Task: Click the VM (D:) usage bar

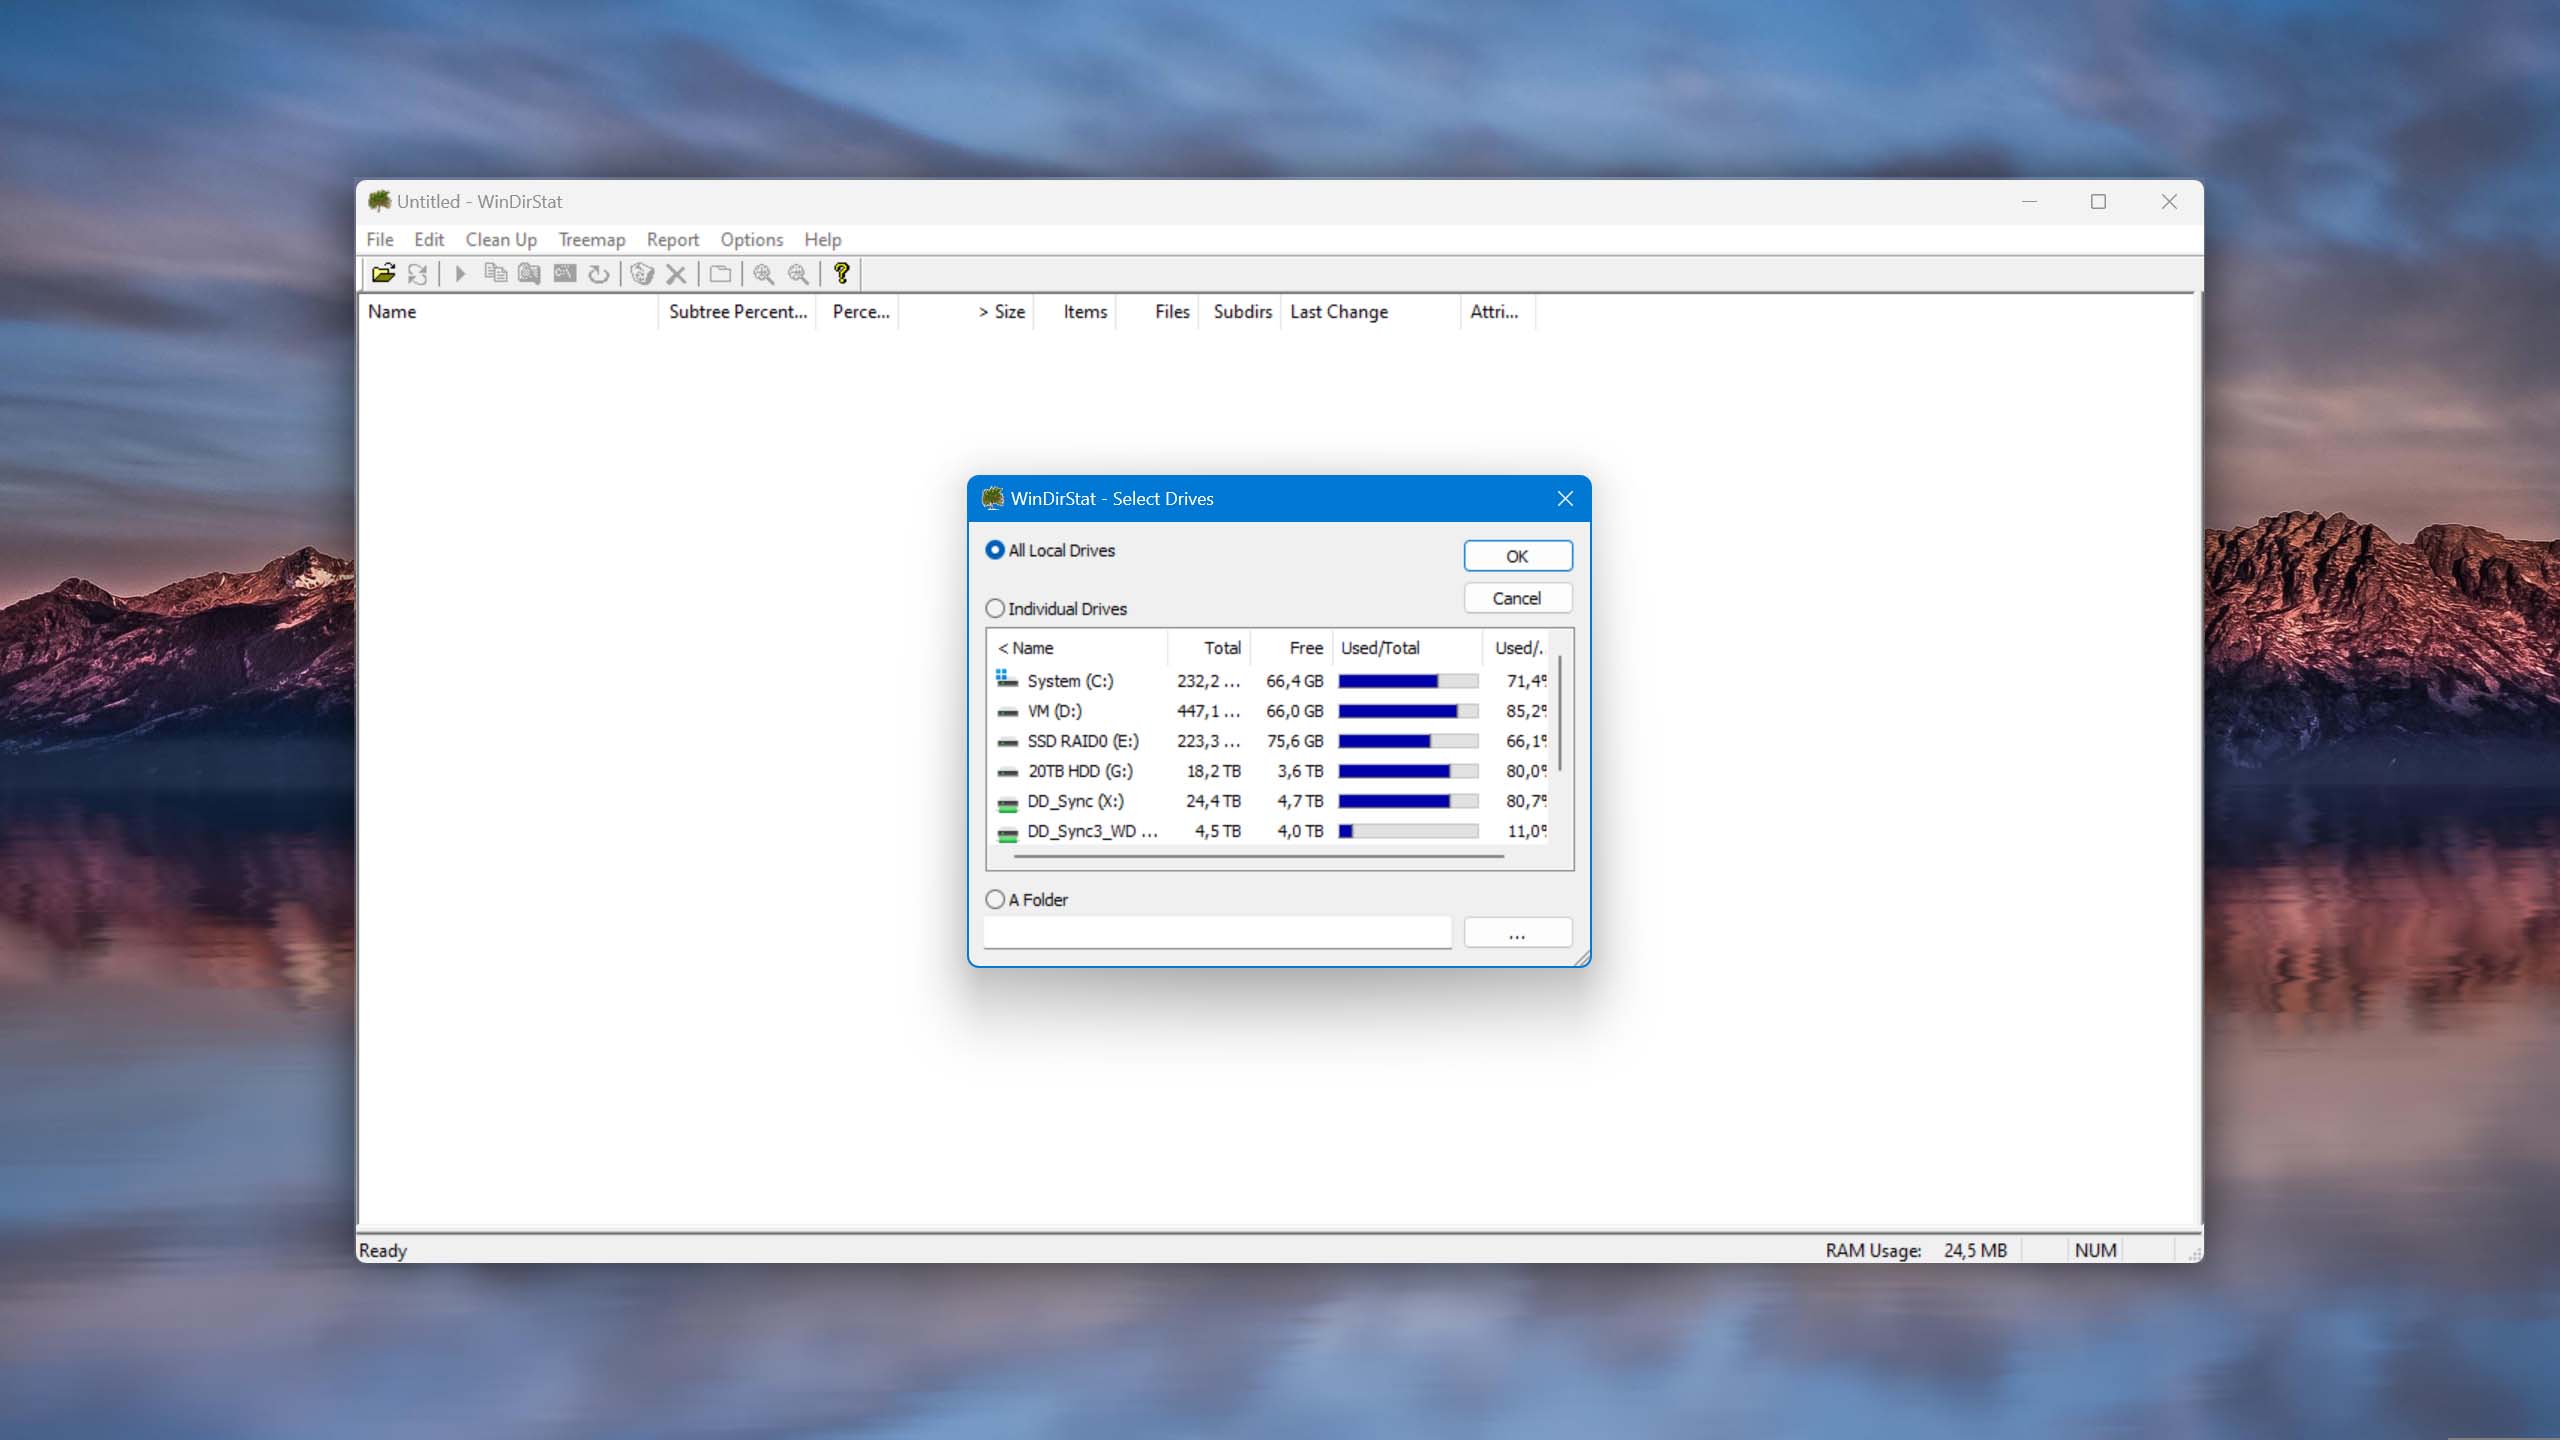Action: tap(1408, 711)
